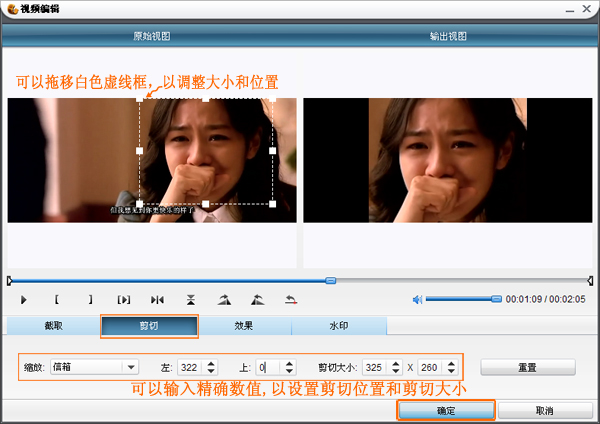Screen dimensions: 600x424
Task: Open the 缩放 dropdown showing 信箱
Action: (94, 367)
